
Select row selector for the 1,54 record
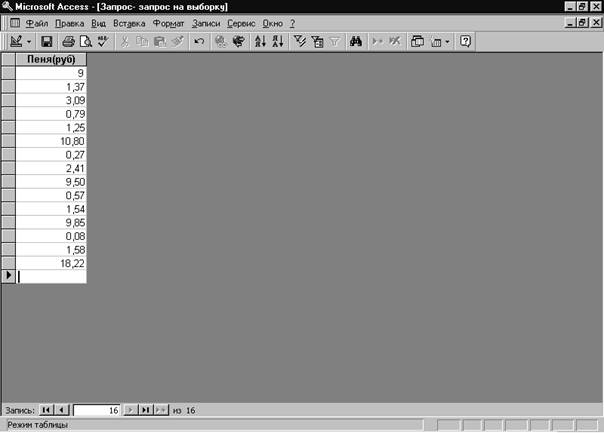coord(8,209)
